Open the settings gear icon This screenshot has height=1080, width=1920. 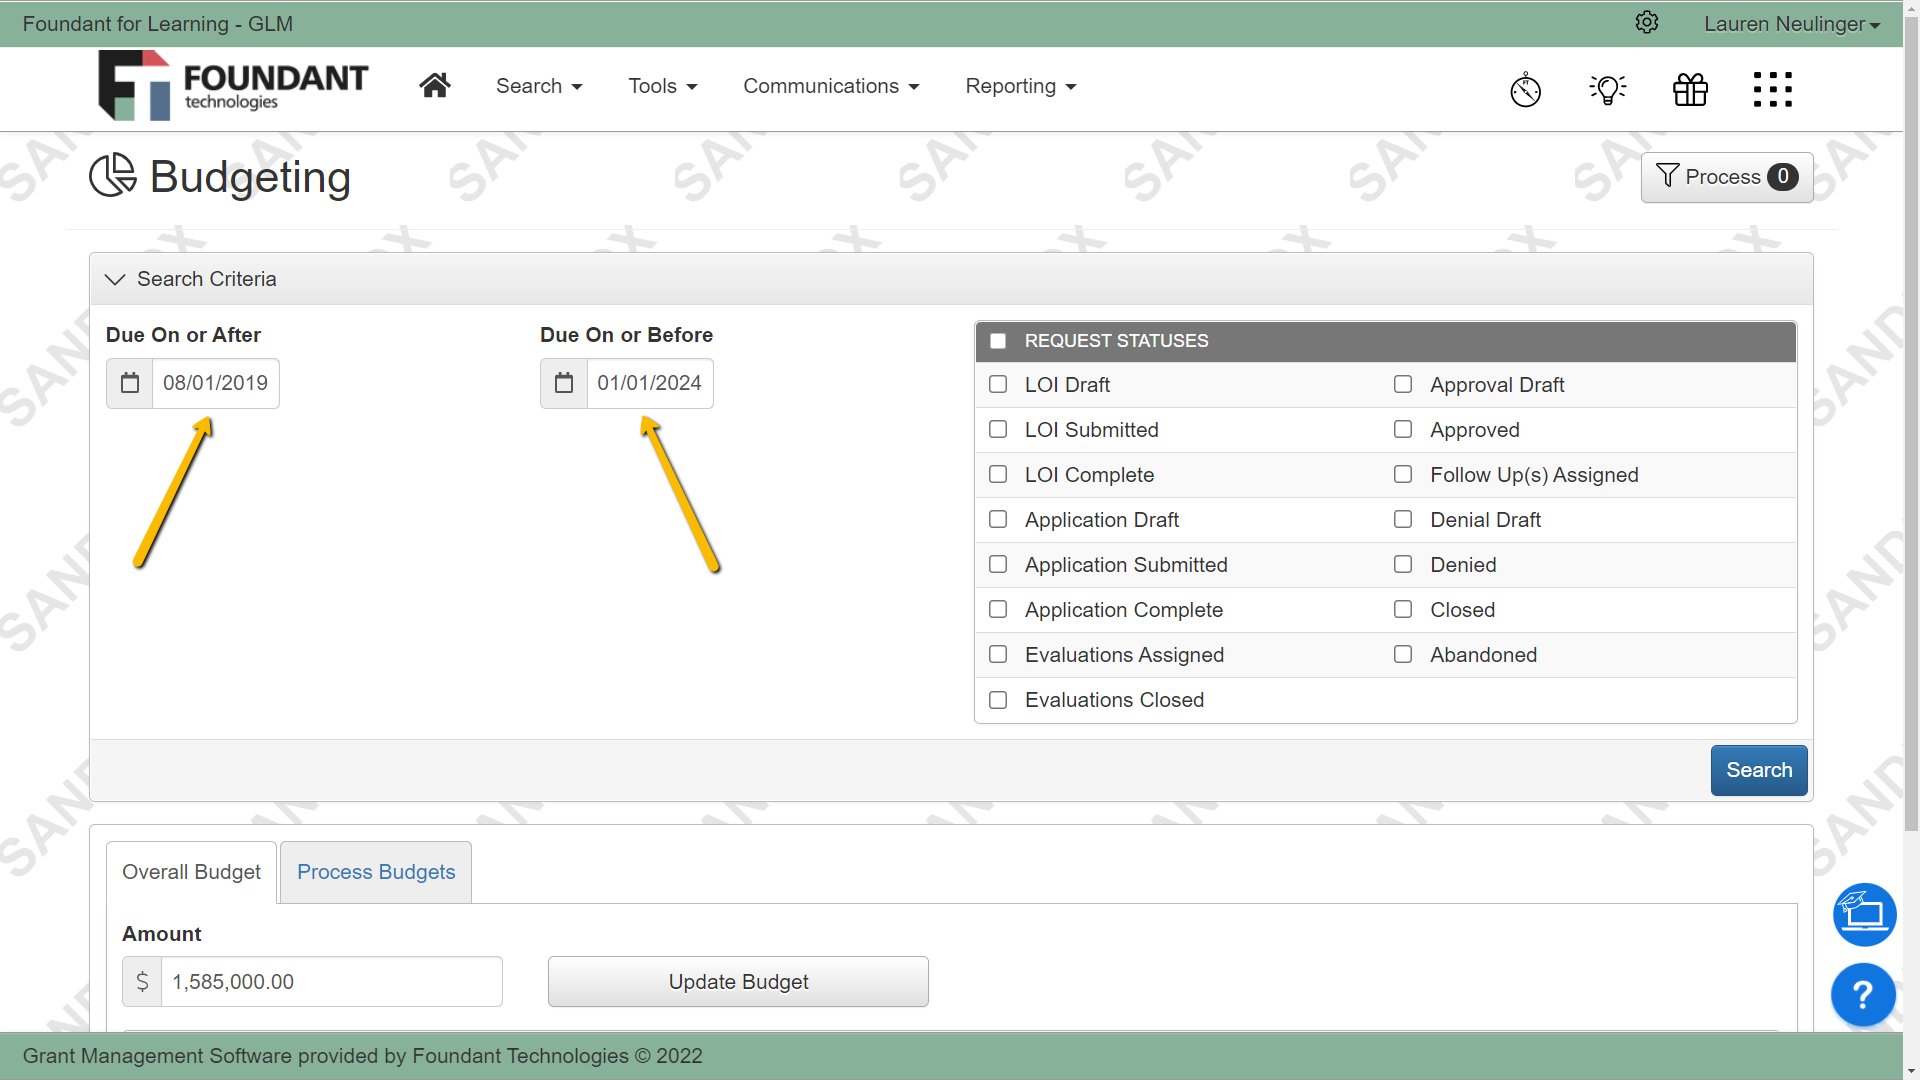[1647, 22]
